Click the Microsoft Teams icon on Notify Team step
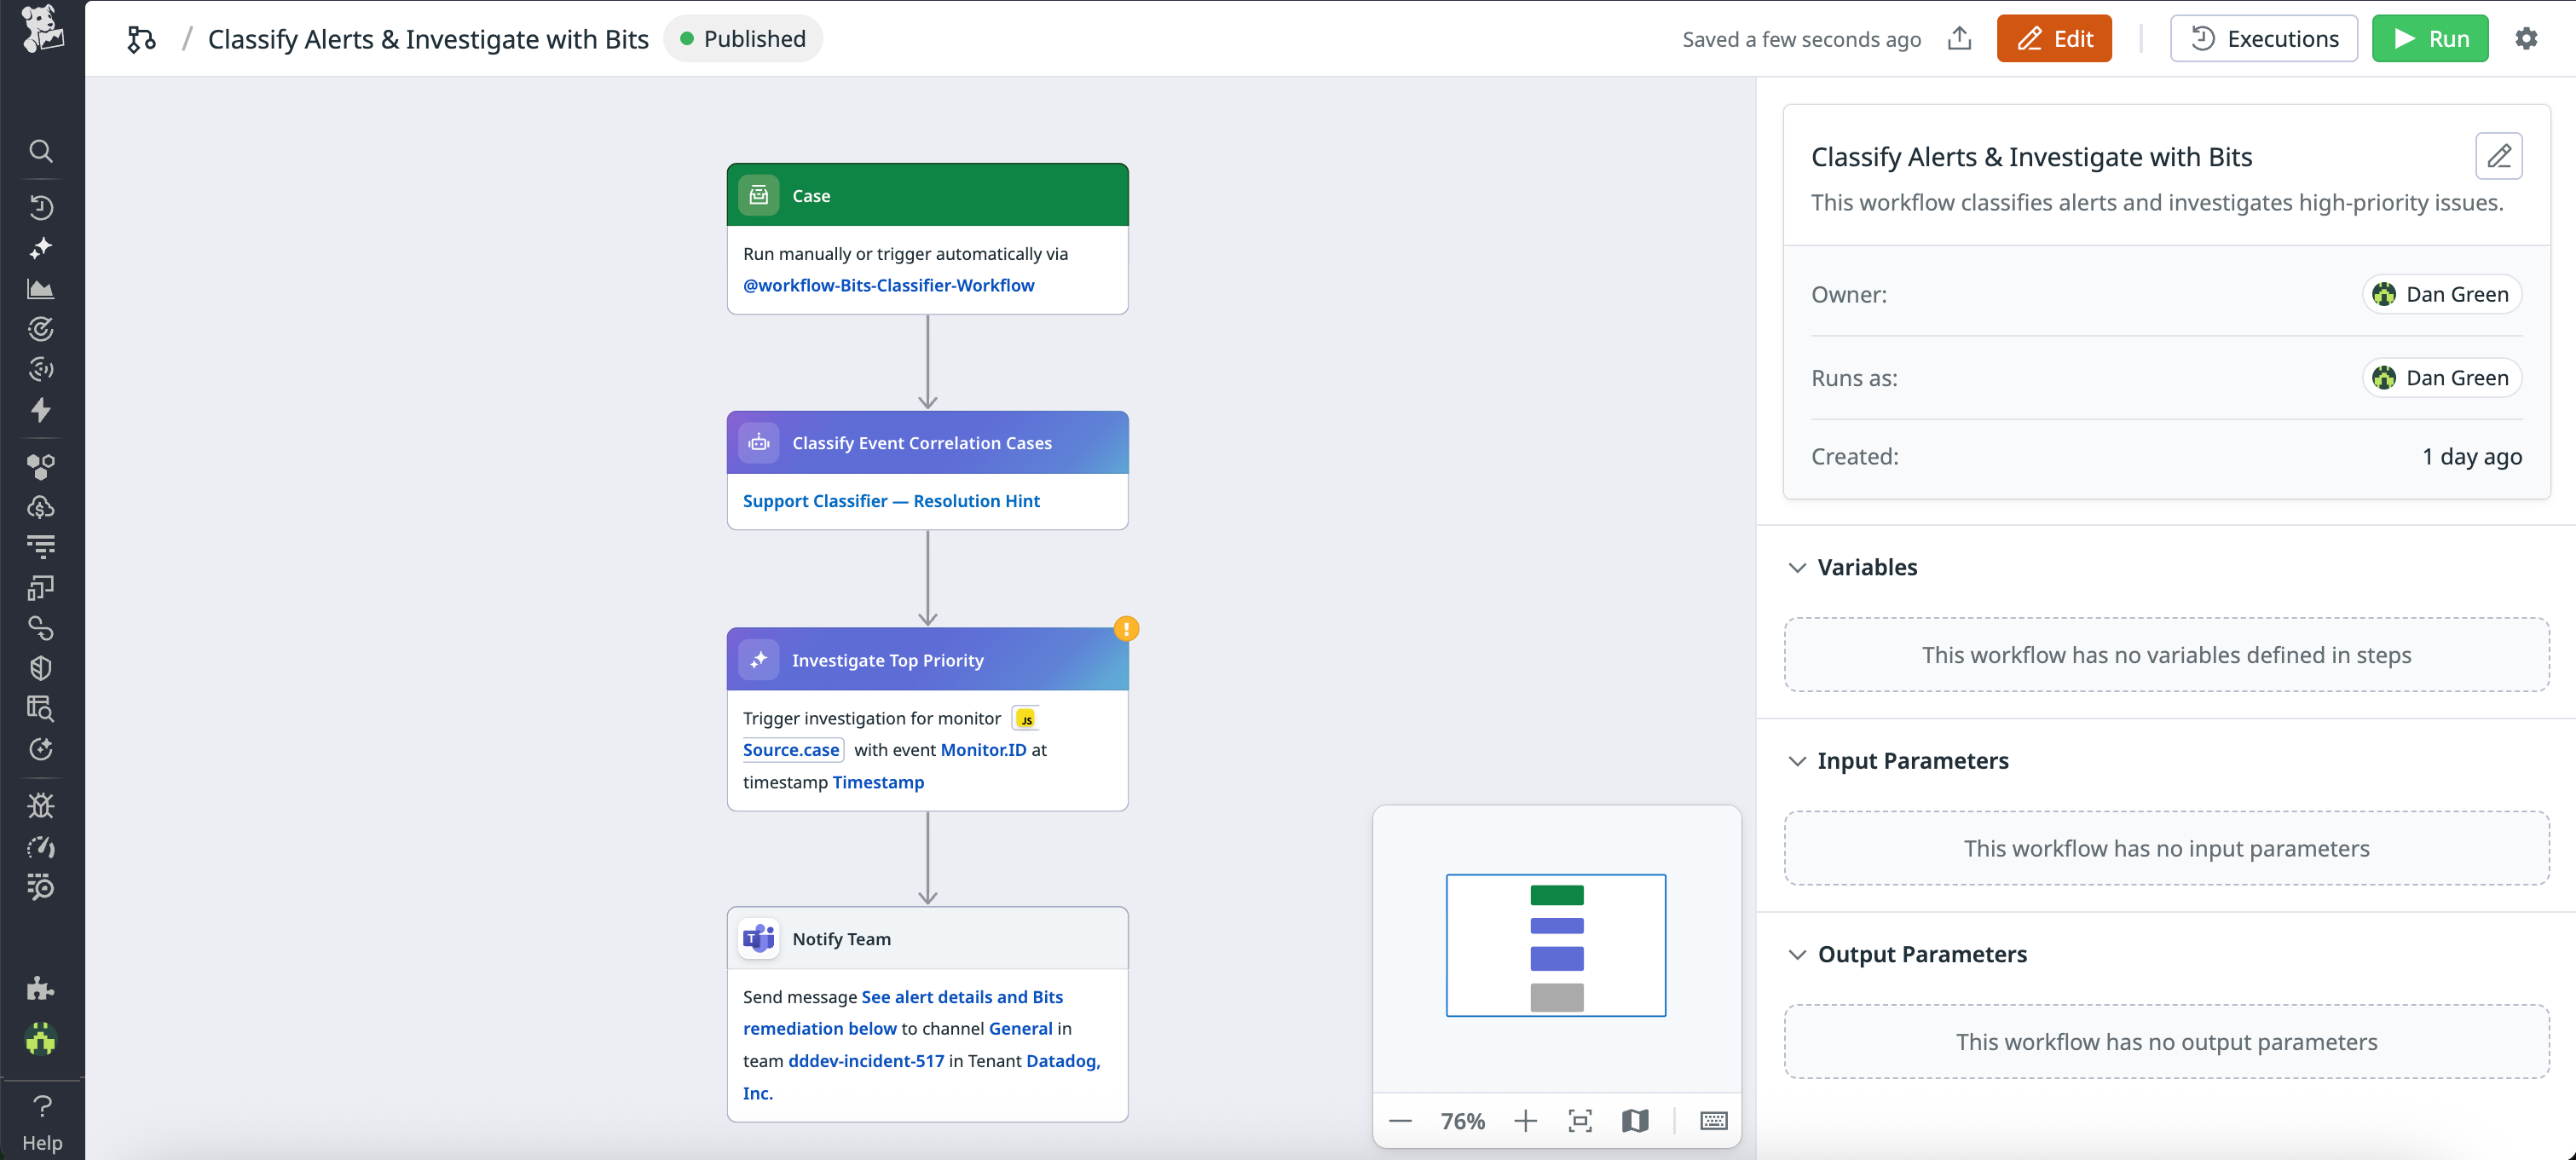 (x=759, y=938)
